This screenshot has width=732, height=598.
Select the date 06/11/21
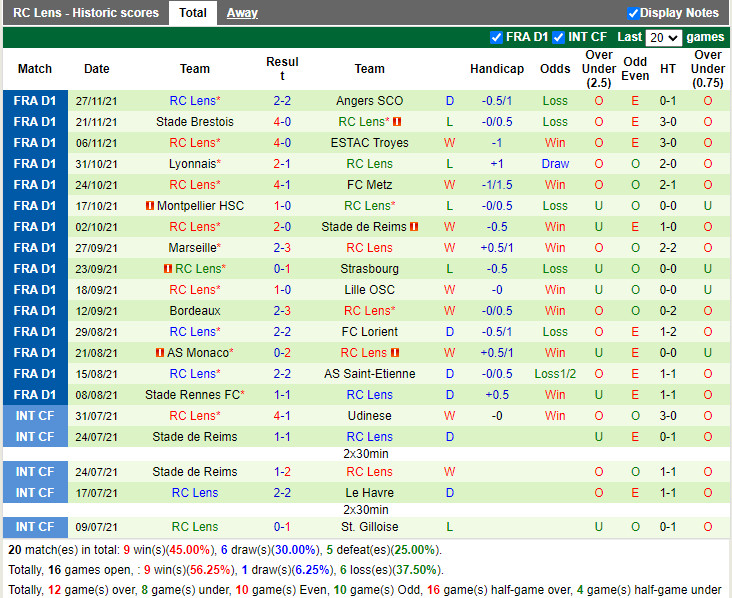(97, 143)
